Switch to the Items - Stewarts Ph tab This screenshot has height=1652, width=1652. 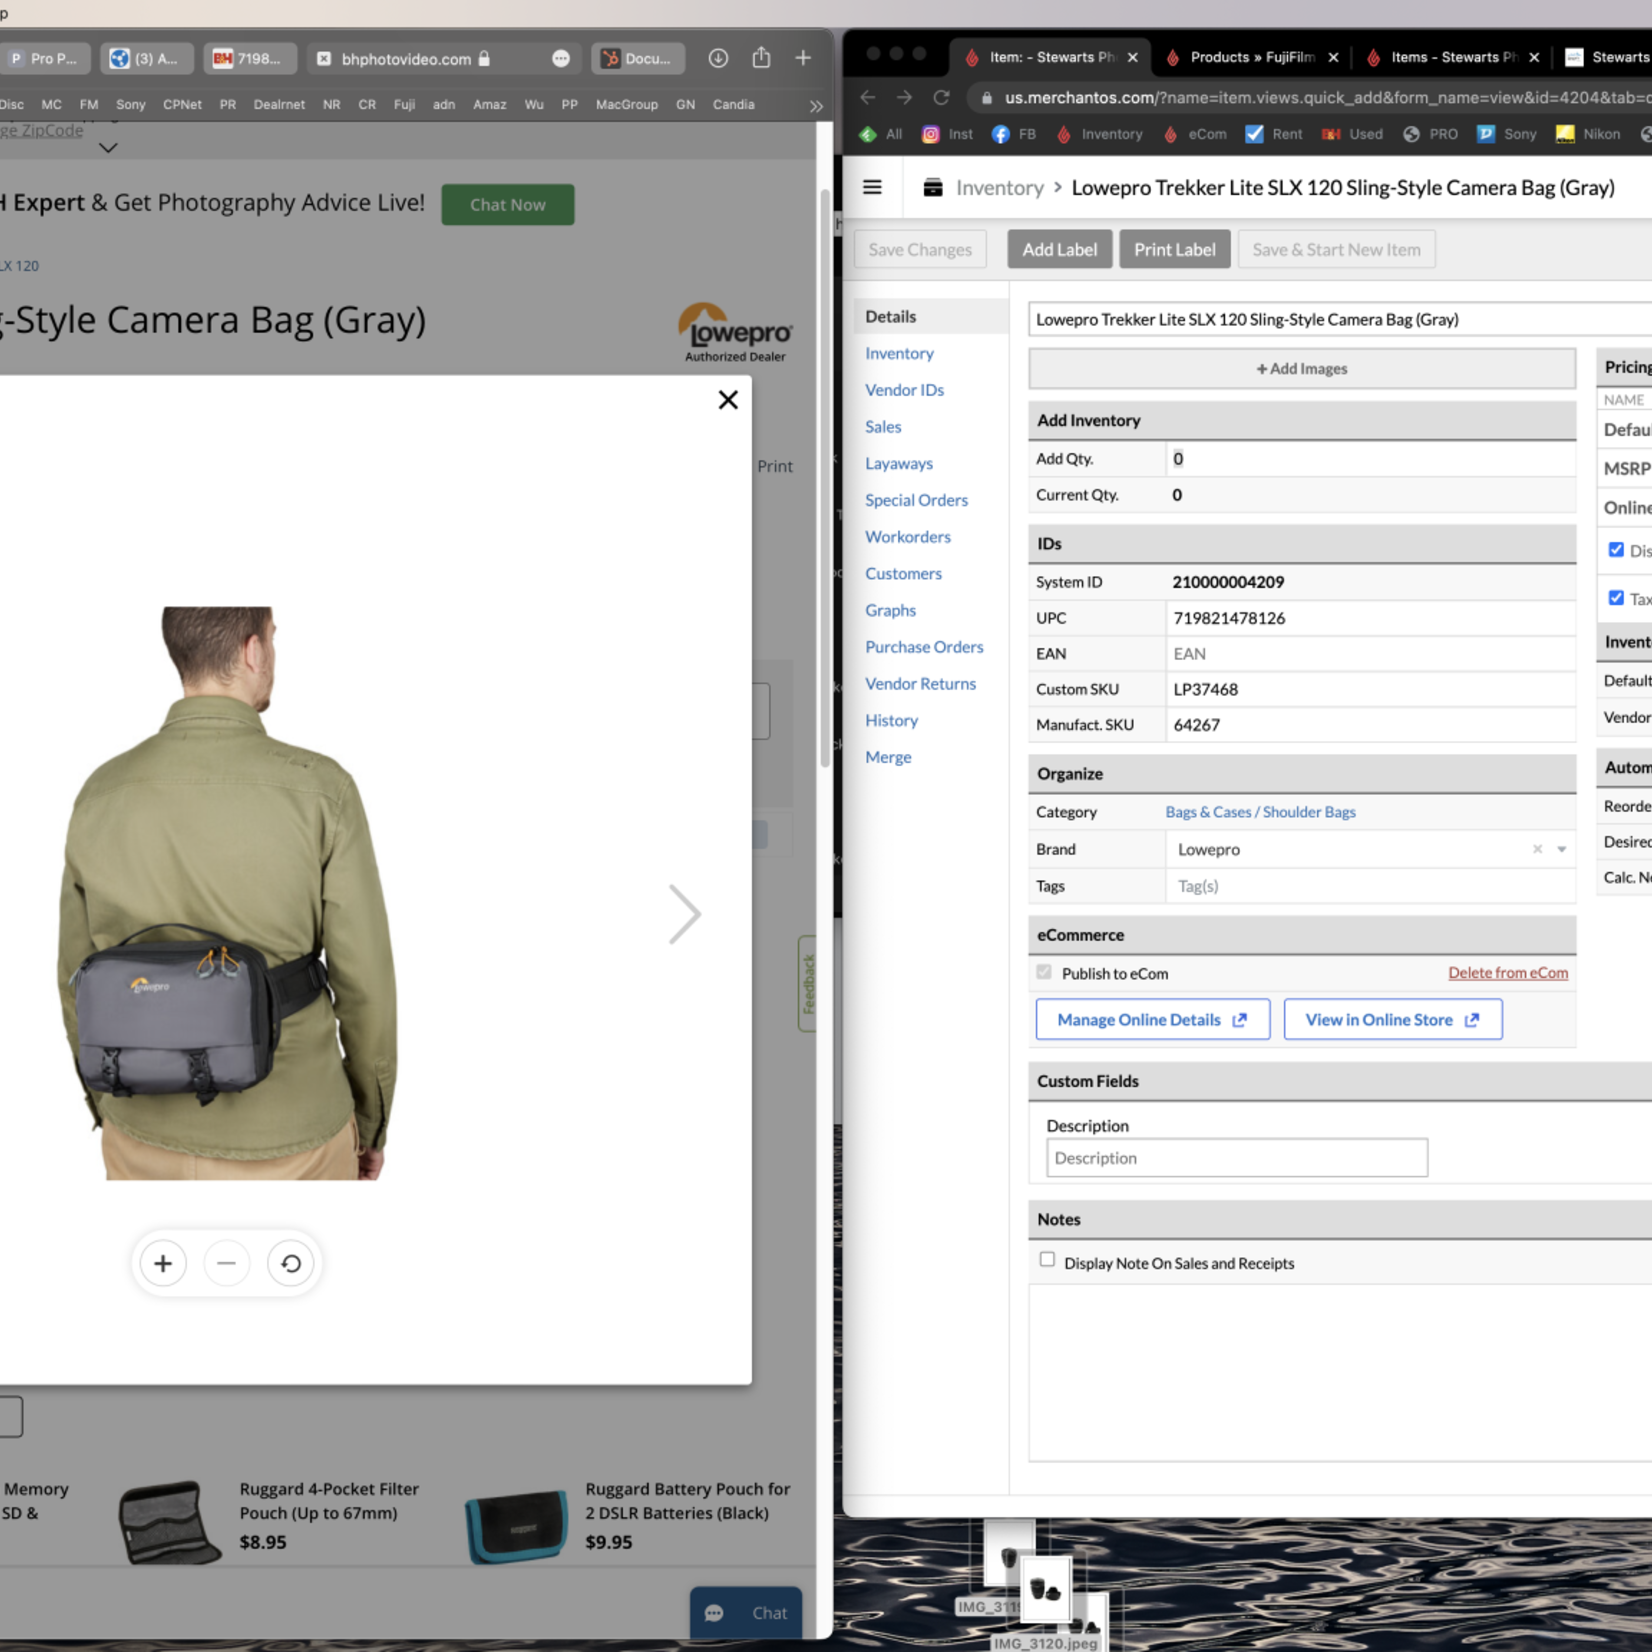coord(1453,58)
